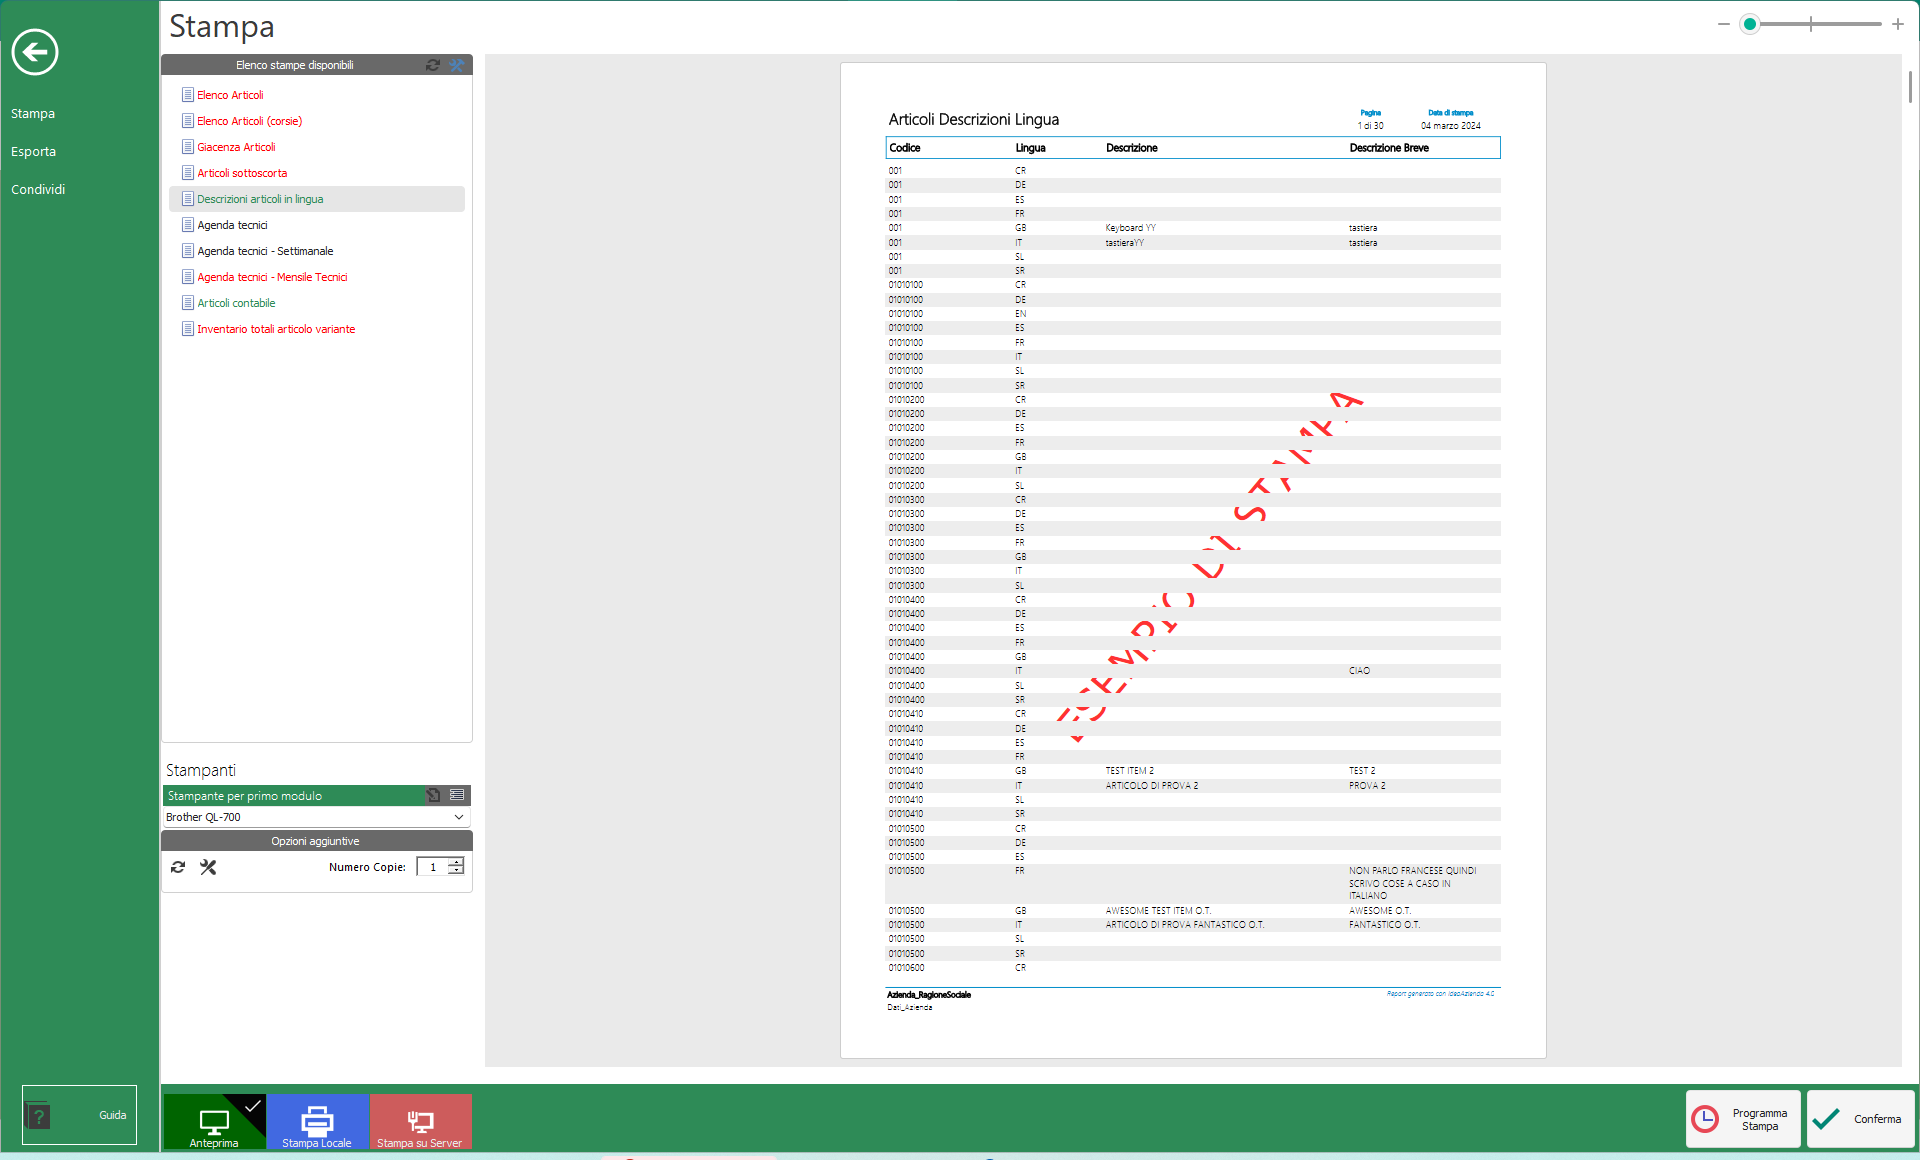Click the '04 marzo 2024' print date
1920x1160 pixels.
(1451, 126)
